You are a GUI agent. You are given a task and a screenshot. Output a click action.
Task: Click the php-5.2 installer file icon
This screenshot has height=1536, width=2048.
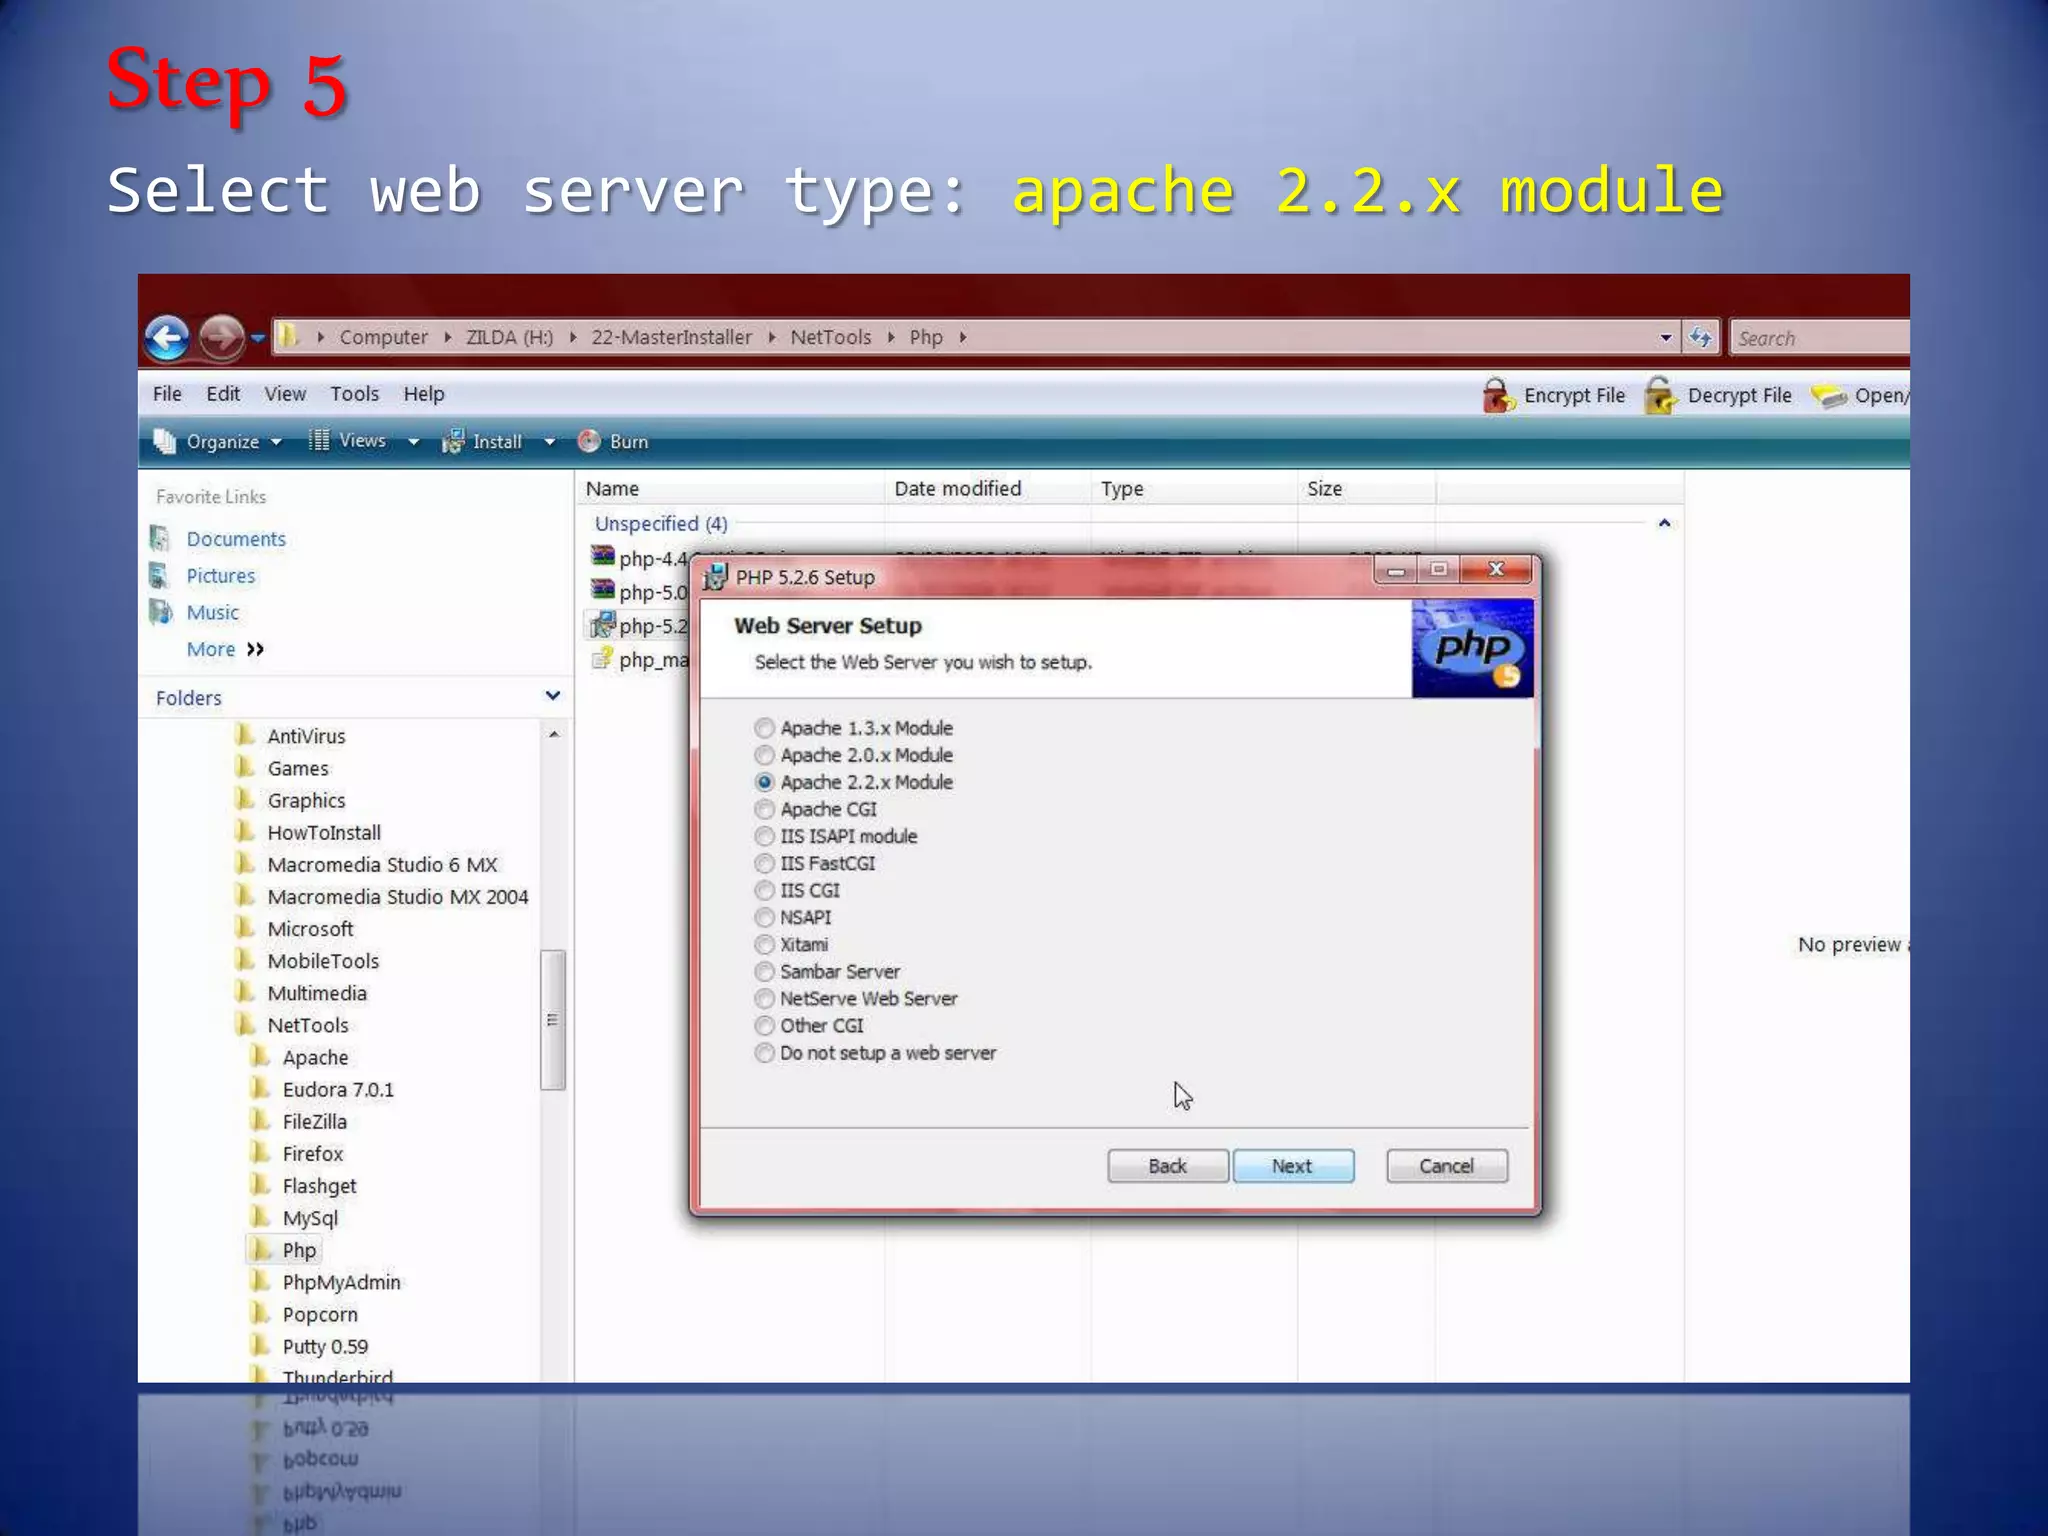tap(602, 625)
